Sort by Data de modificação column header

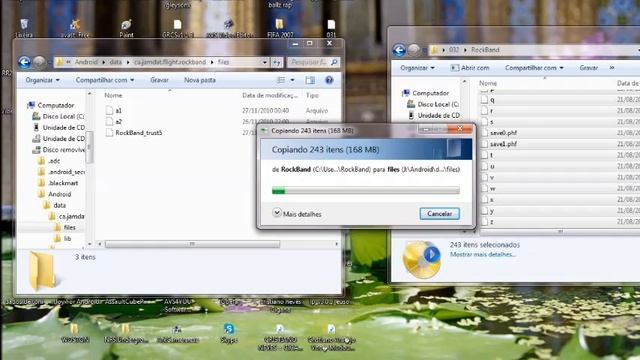pyautogui.click(x=270, y=96)
